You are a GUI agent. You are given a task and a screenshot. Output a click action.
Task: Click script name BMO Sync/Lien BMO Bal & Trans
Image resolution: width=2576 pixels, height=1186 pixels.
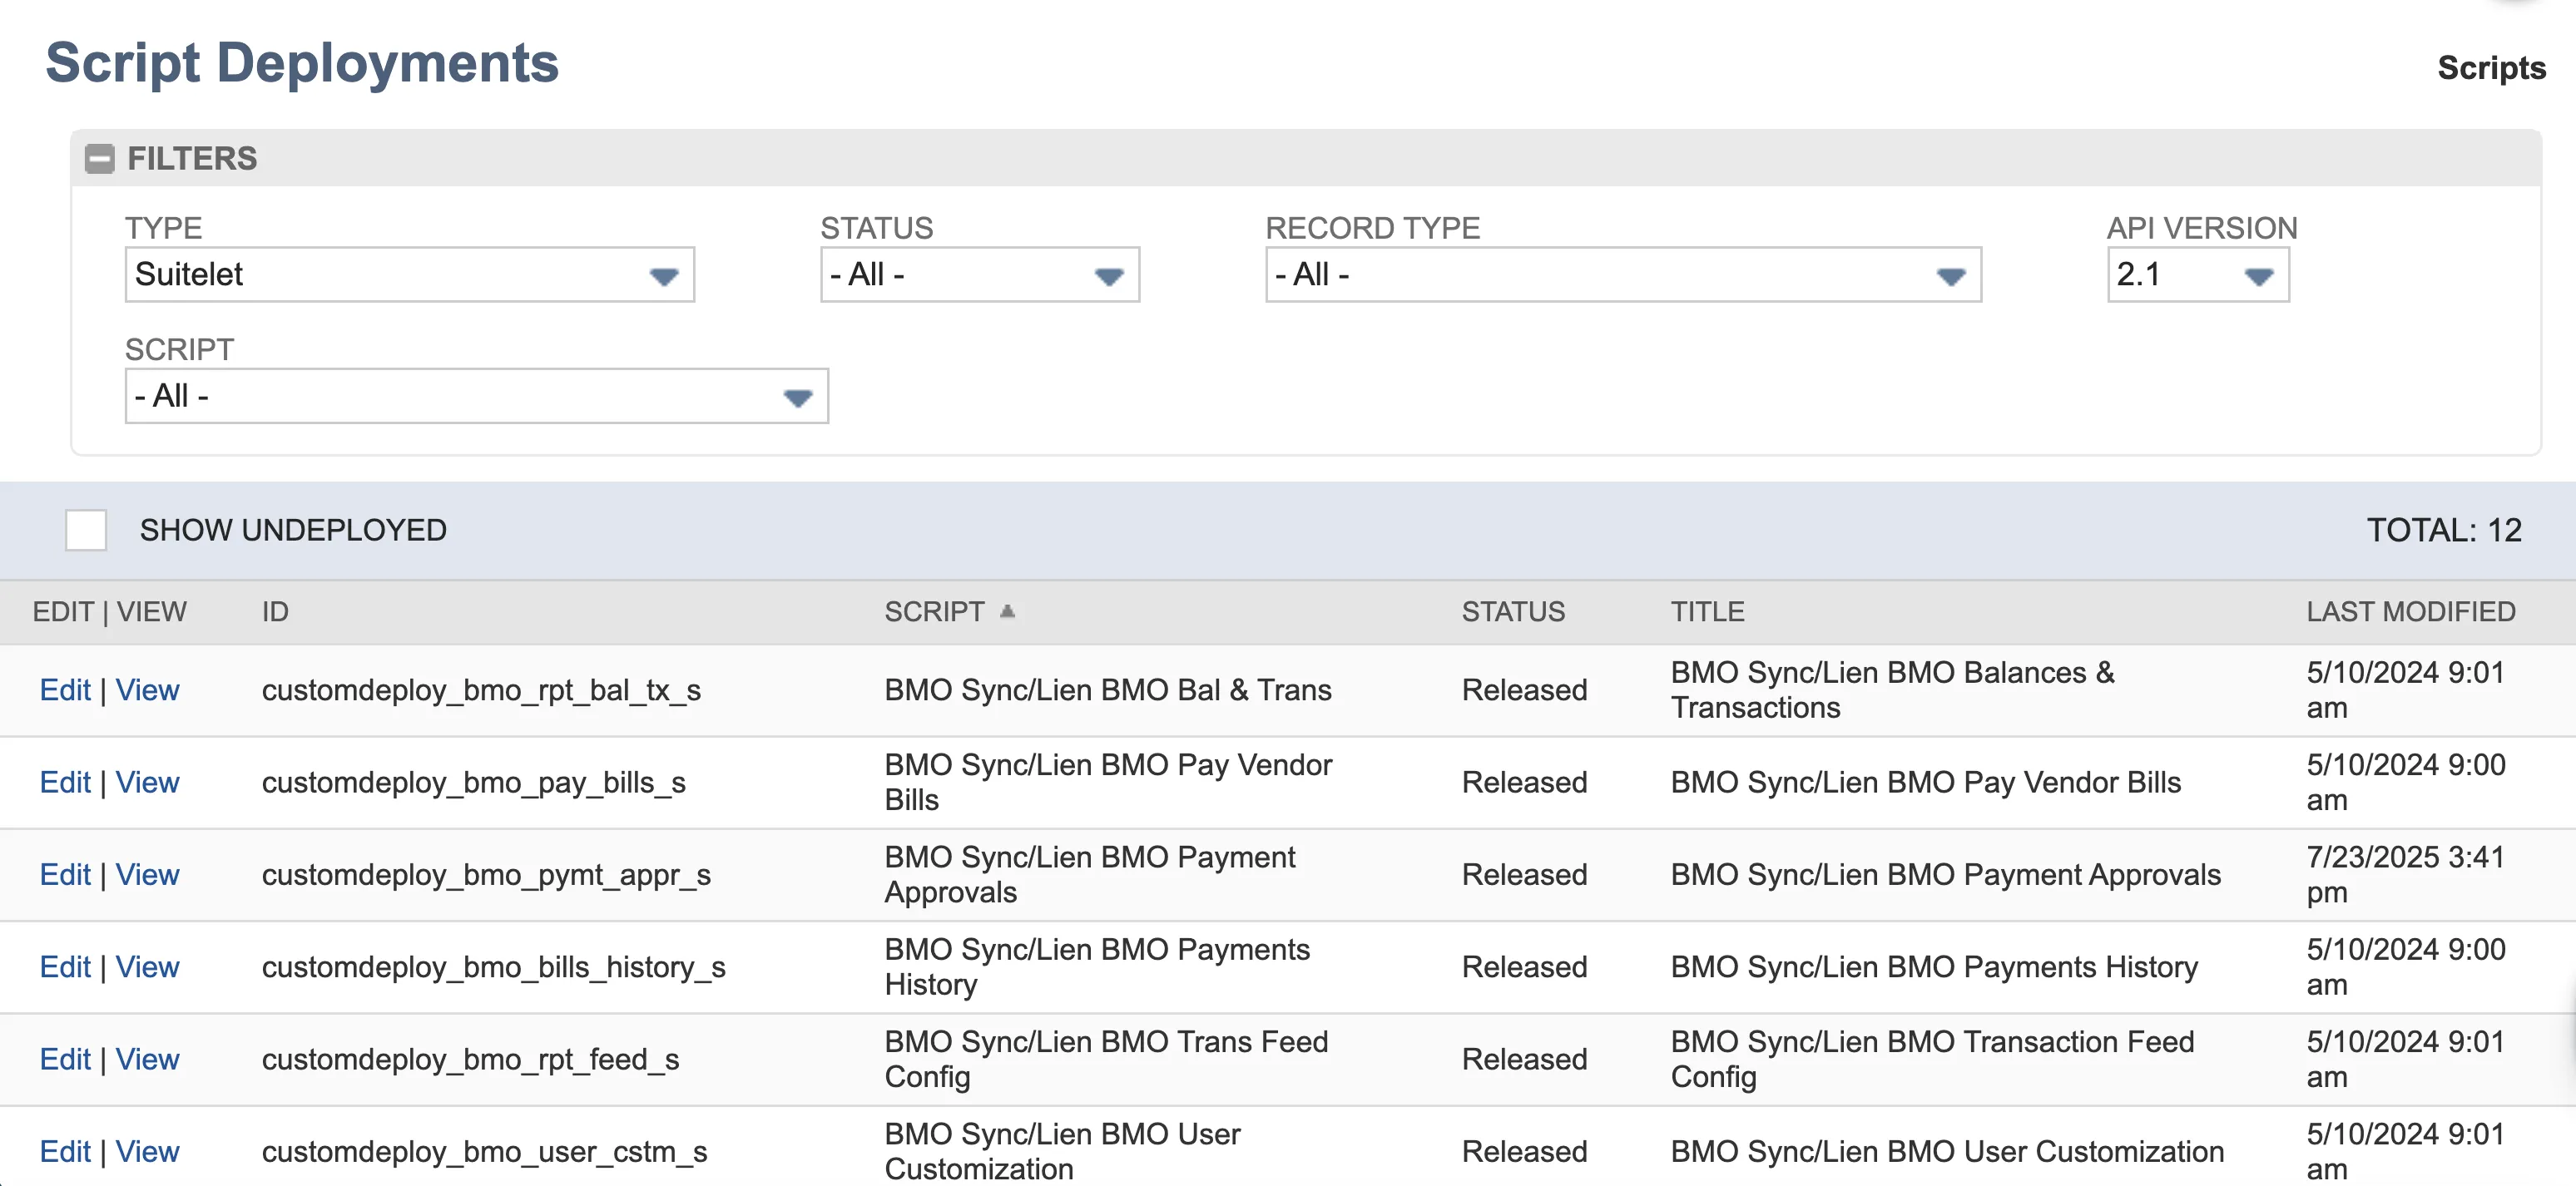(1108, 690)
